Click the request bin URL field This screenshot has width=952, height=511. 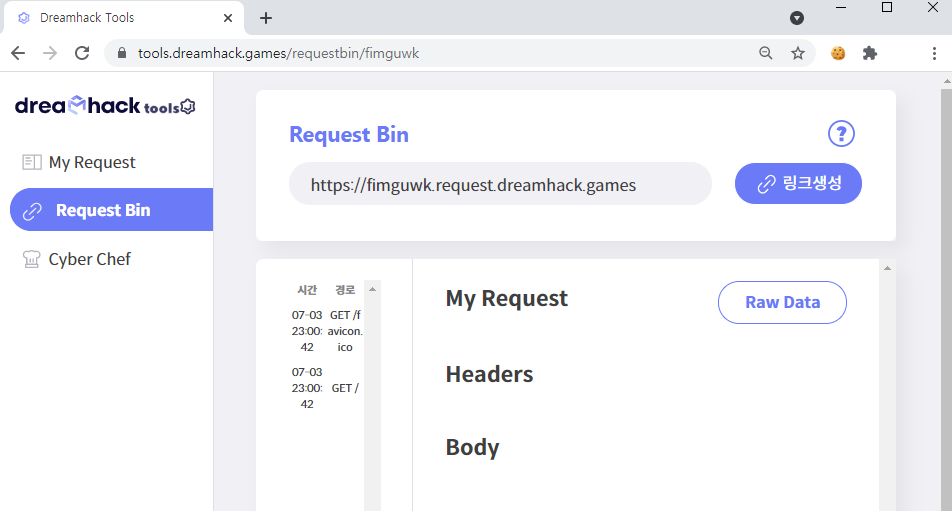pos(500,184)
